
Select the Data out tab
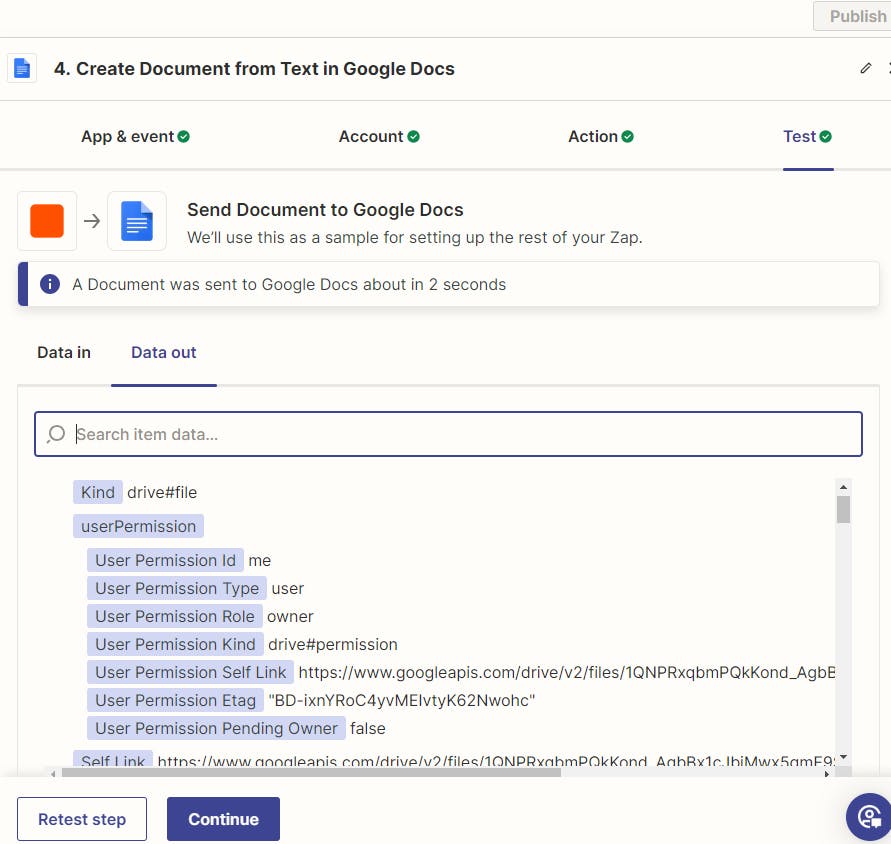(164, 352)
